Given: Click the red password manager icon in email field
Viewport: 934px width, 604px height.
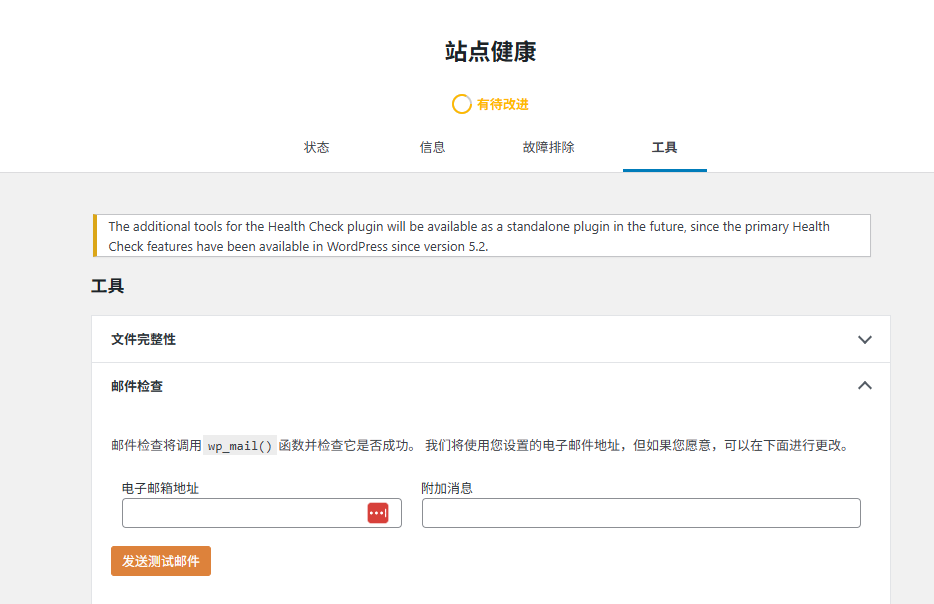Looking at the screenshot, I should click(377, 513).
